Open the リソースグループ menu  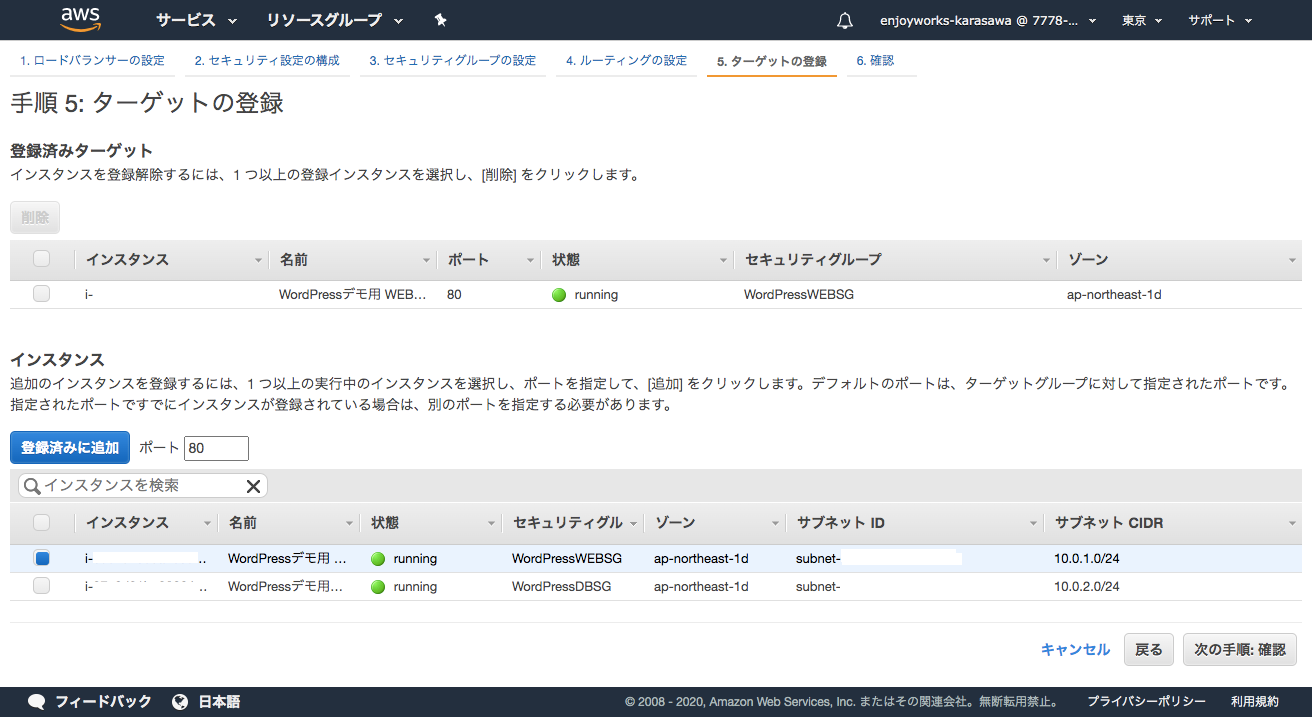pos(334,20)
